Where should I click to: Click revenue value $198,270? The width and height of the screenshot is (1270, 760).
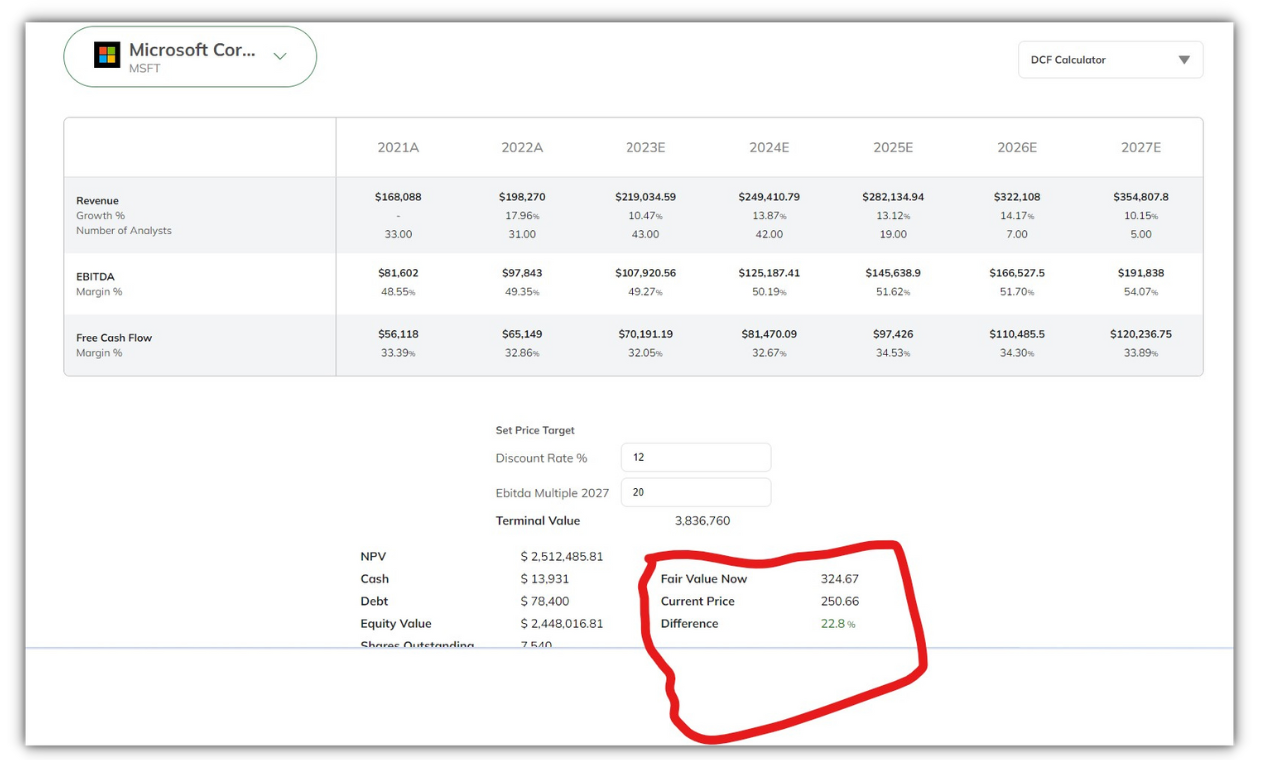click(x=522, y=197)
